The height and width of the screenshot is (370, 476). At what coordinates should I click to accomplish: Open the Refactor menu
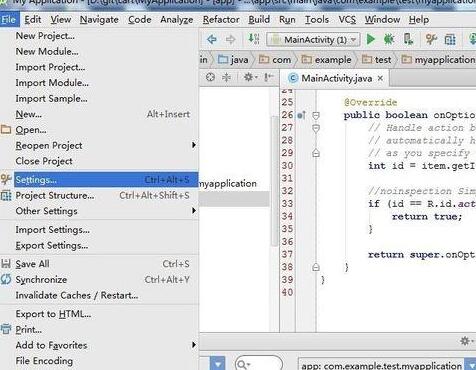[x=221, y=20]
